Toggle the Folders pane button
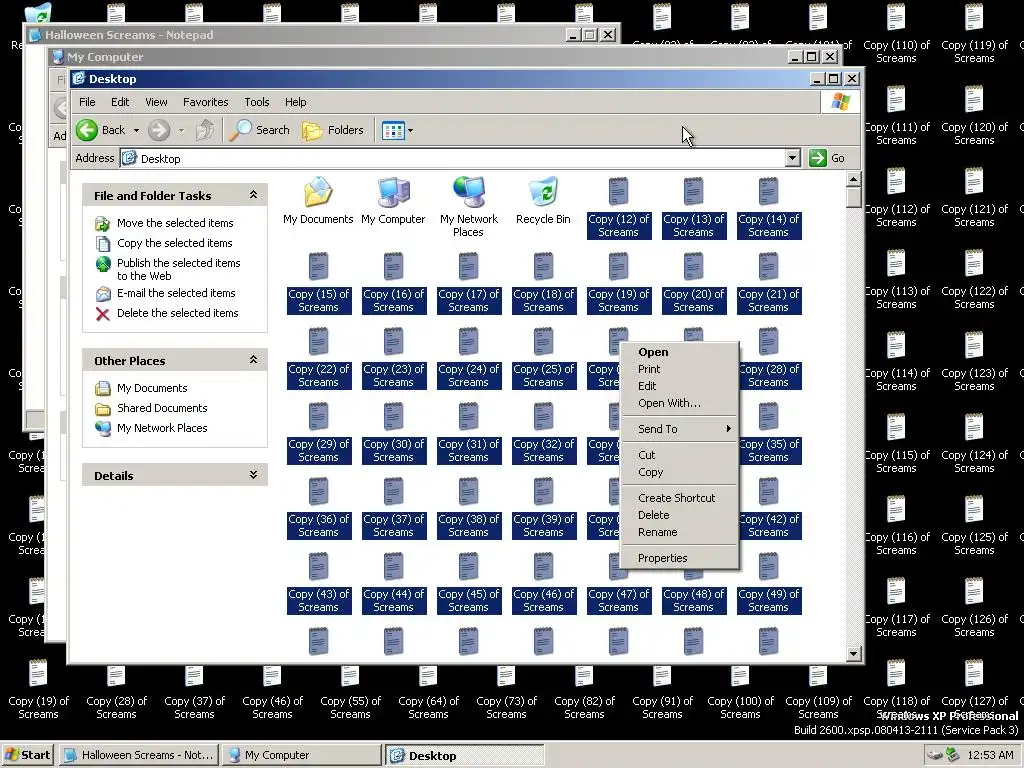1024x768 pixels. click(332, 130)
